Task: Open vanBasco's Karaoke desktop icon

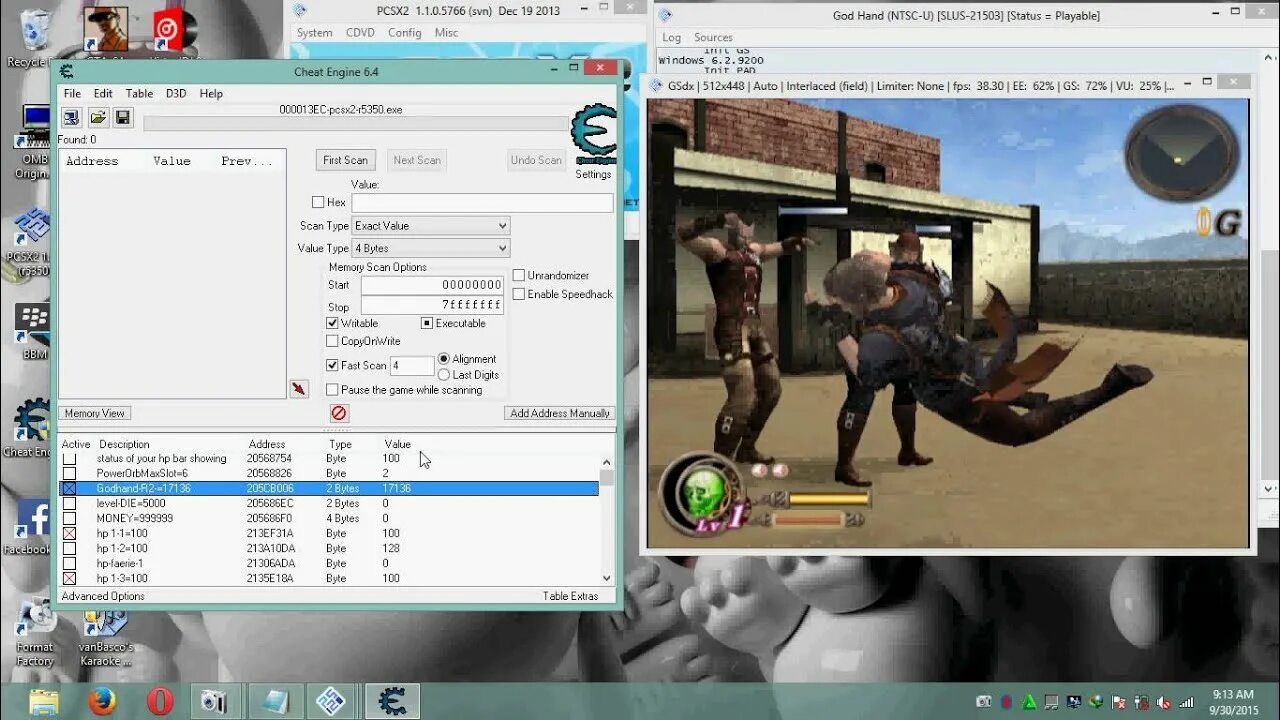Action: 106,633
